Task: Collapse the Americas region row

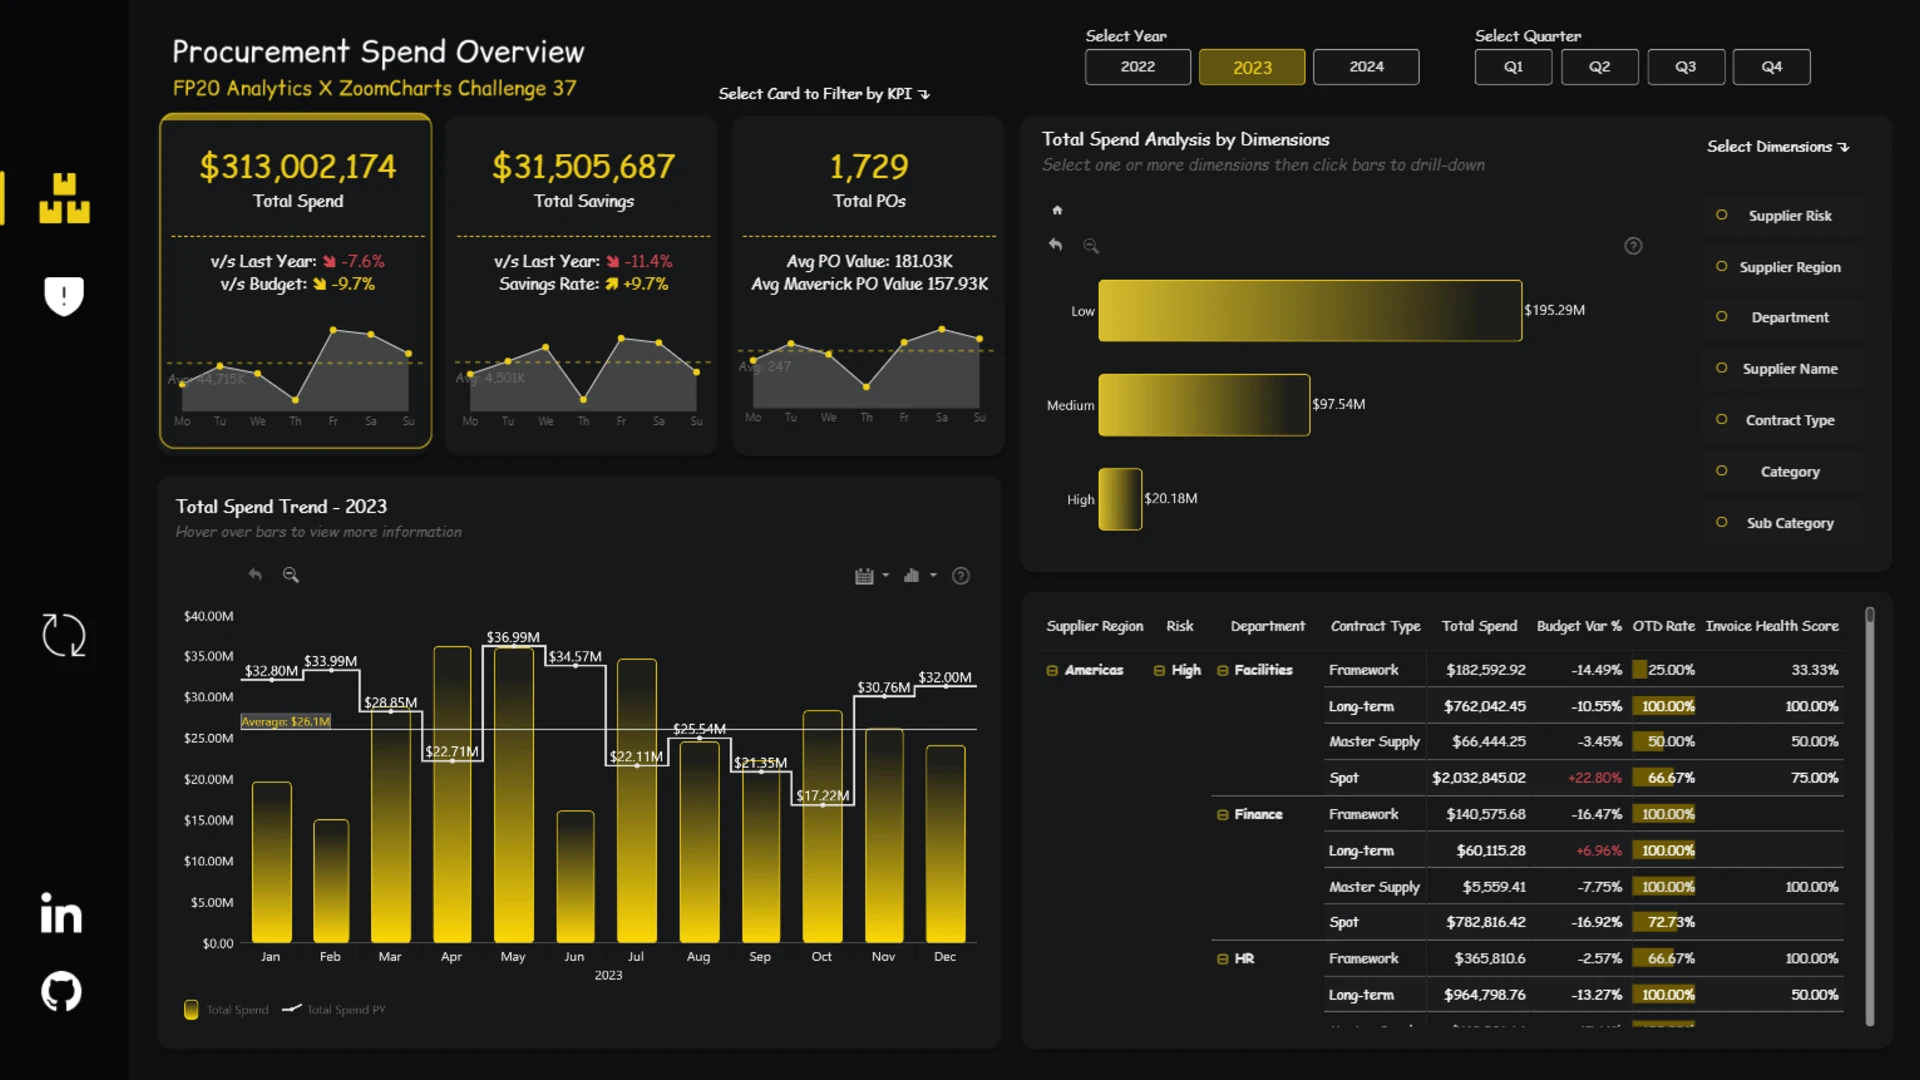Action: click(x=1052, y=671)
